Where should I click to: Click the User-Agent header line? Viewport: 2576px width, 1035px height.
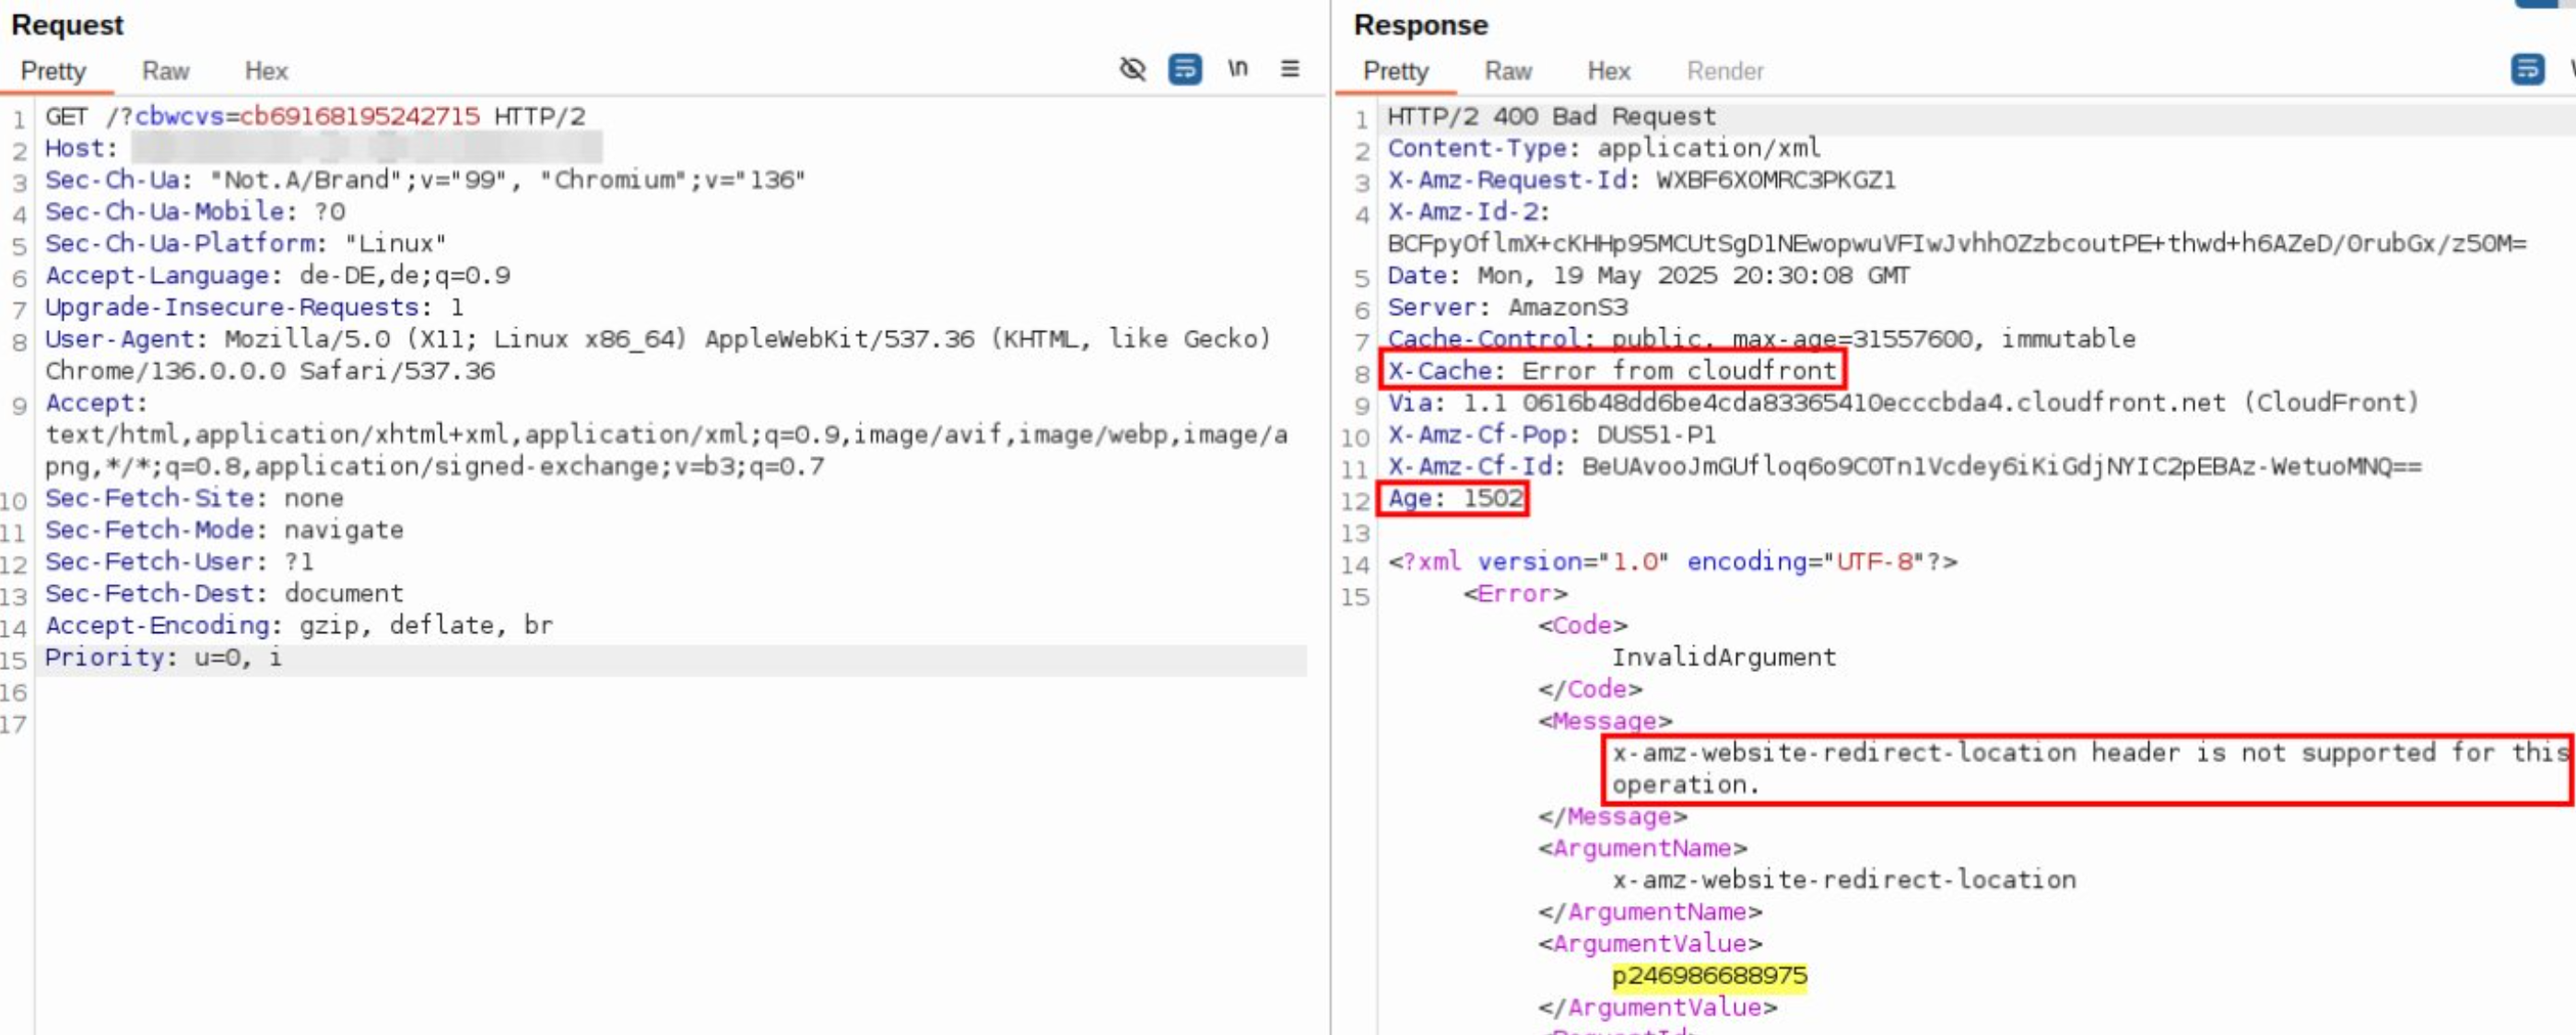[x=657, y=339]
